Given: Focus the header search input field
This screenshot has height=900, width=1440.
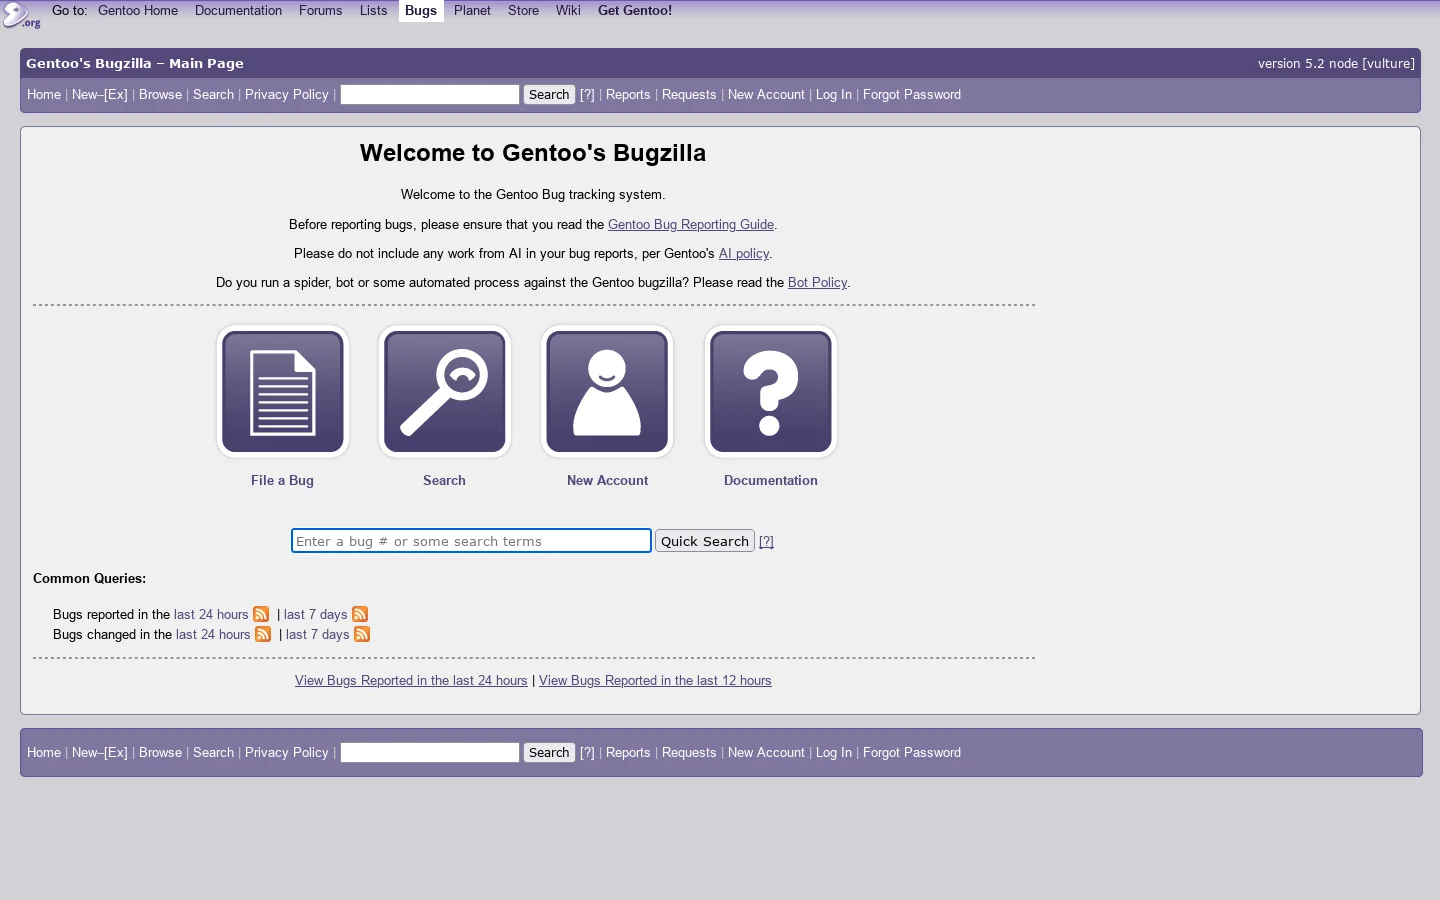Looking at the screenshot, I should point(430,95).
